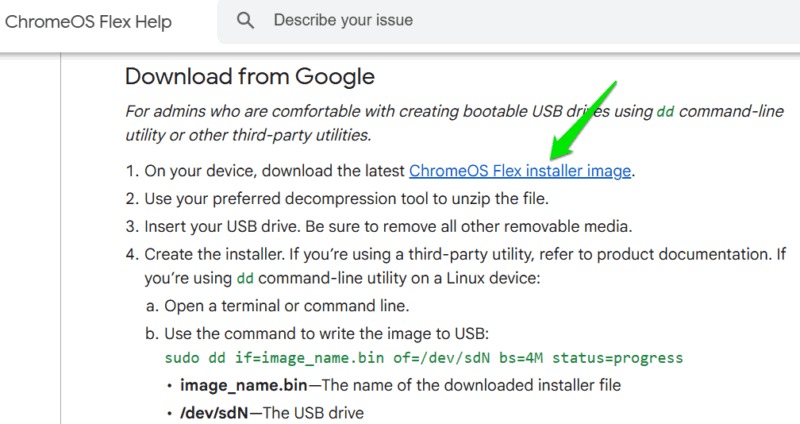The height and width of the screenshot is (424, 800).
Task: Click the 'Download from Google' heading
Action: pos(249,76)
